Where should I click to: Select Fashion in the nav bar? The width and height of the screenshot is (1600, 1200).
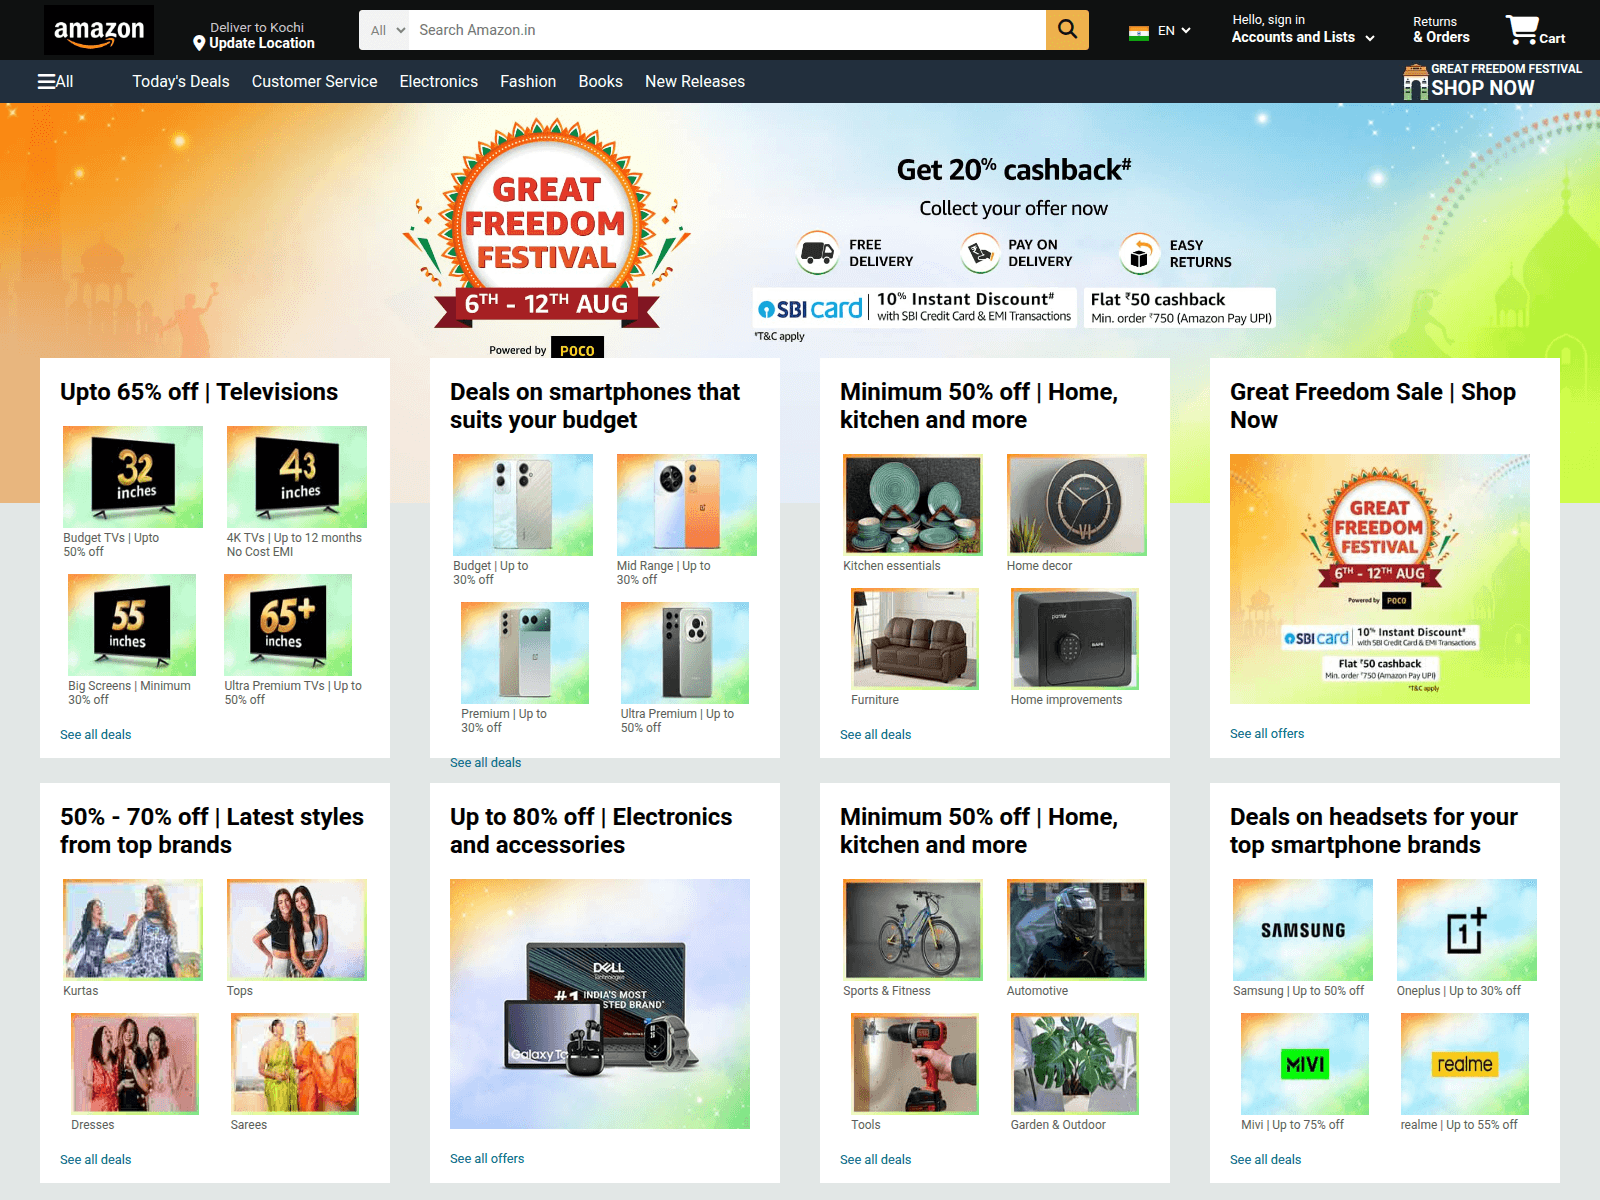click(528, 82)
